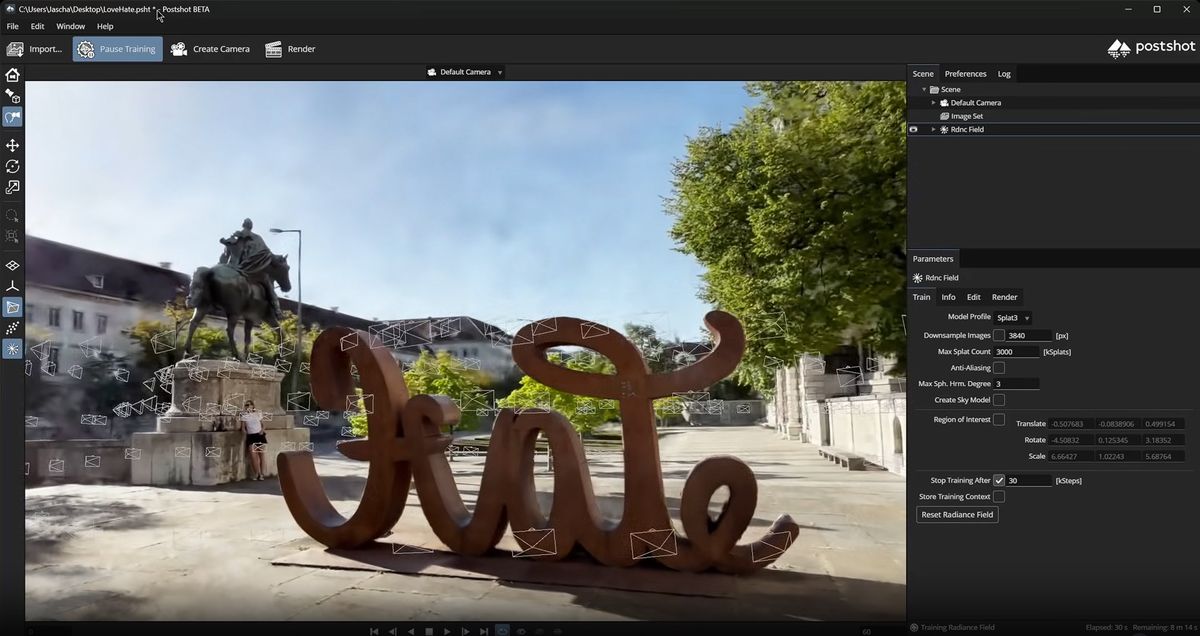1200x636 pixels.
Task: Switch to the Log tab
Action: click(1004, 74)
